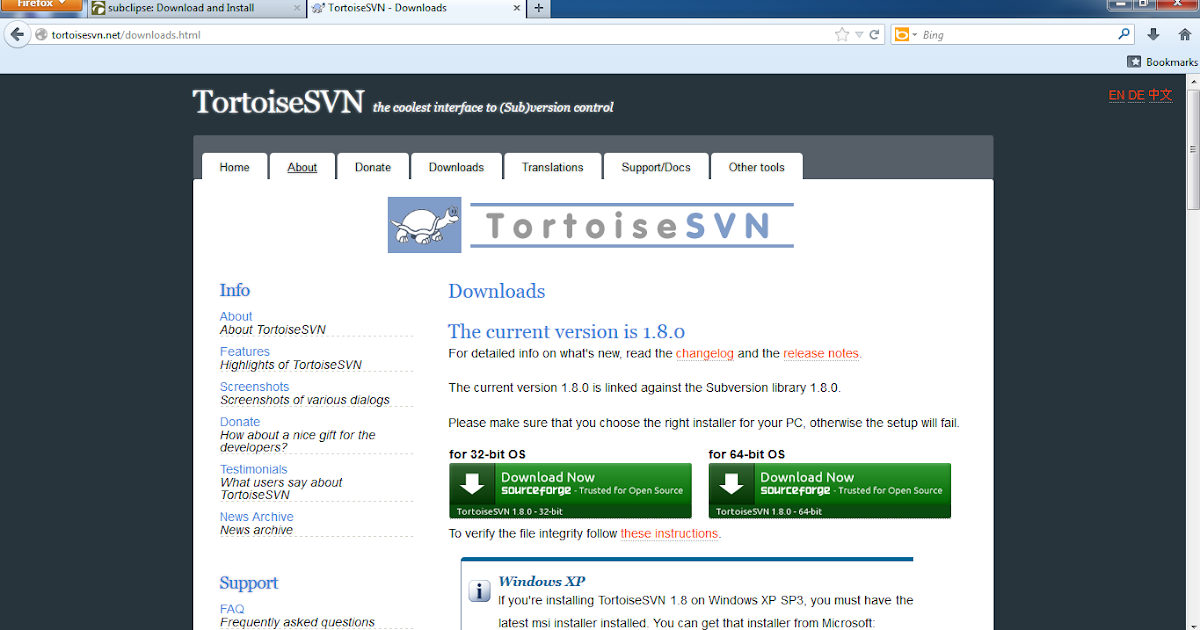Click the 'for 32-bit OS' label

tap(487, 454)
